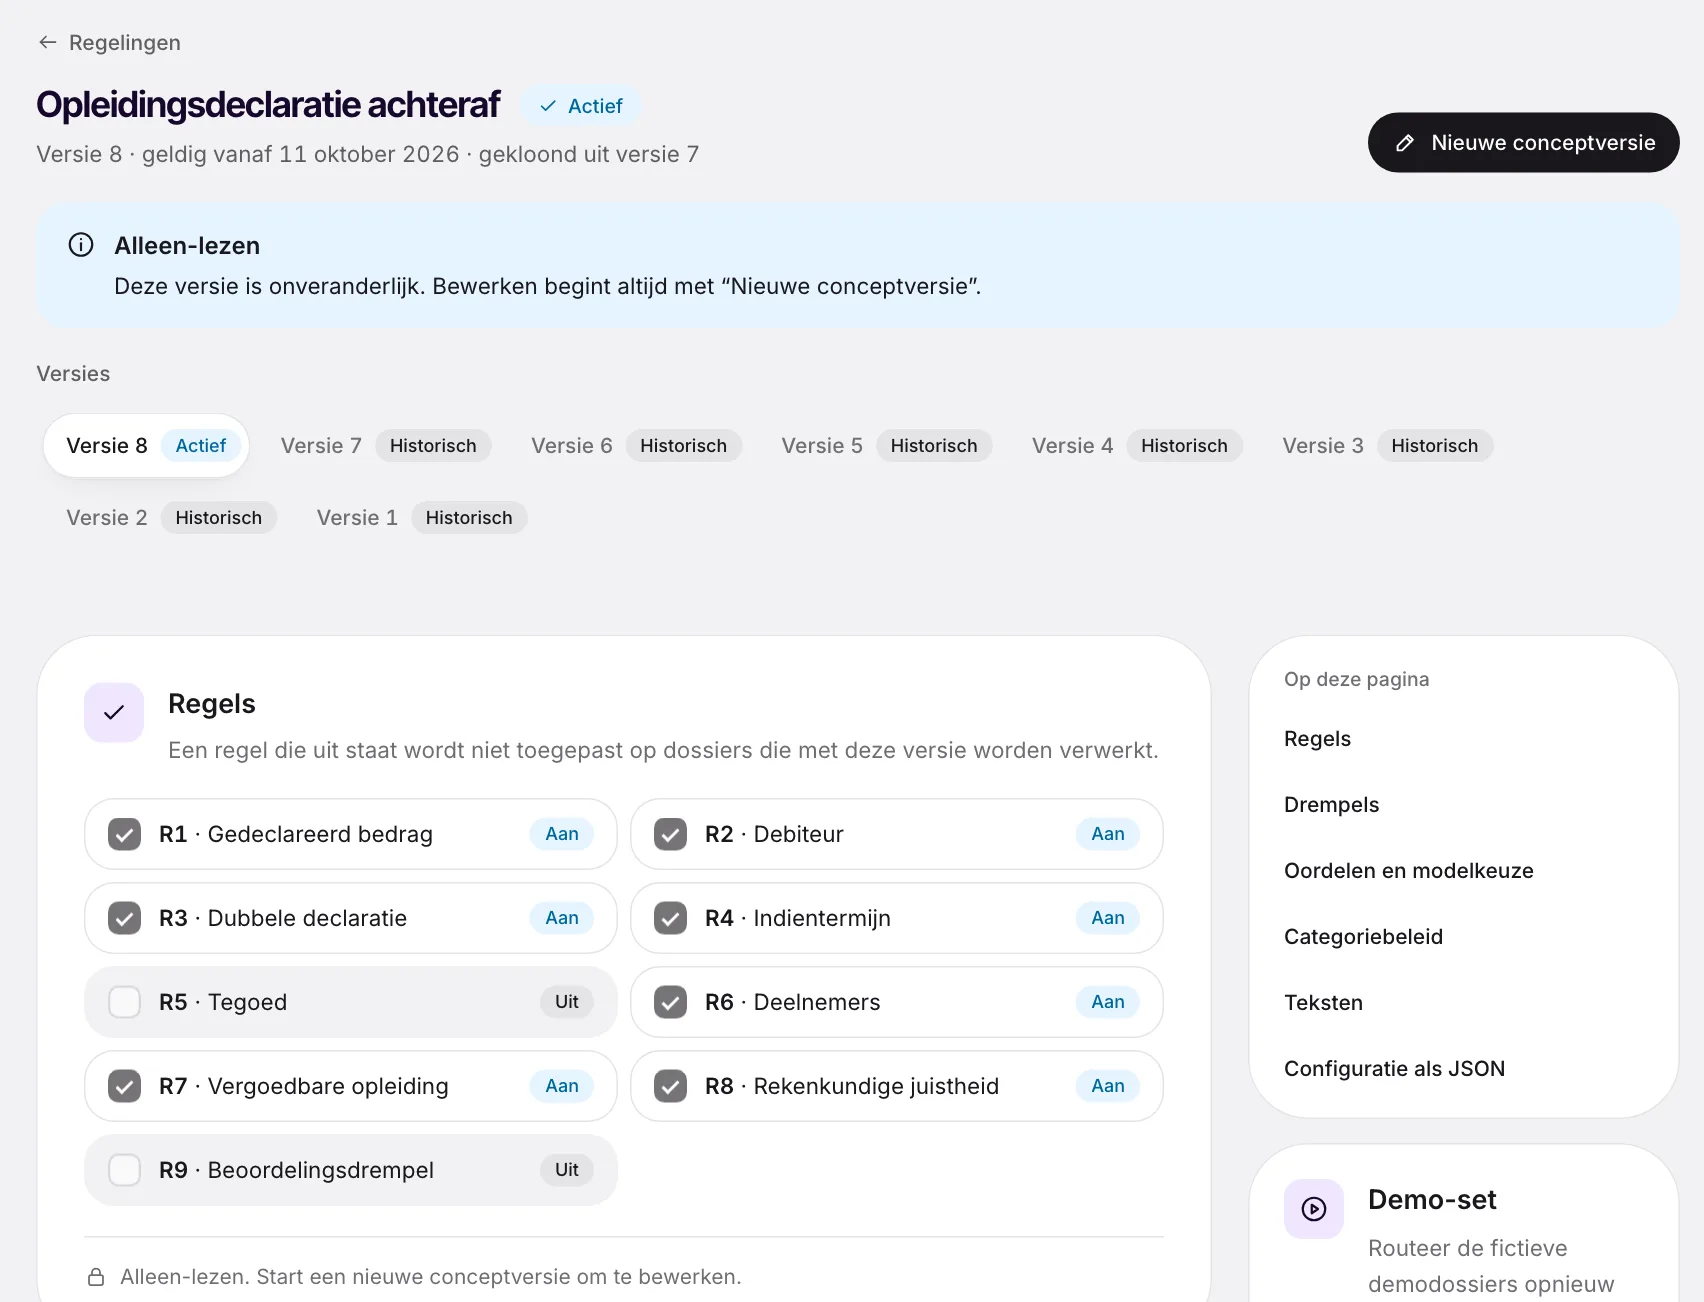Toggle the R1 Gedeclareerd bedrag checkbox
The height and width of the screenshot is (1302, 1704).
(x=124, y=834)
